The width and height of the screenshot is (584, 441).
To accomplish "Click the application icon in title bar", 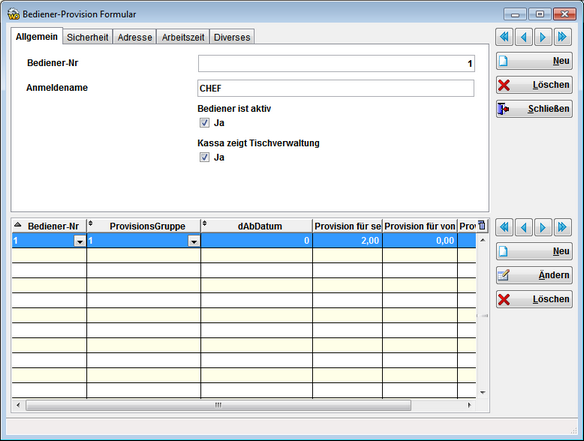I will (13, 14).
